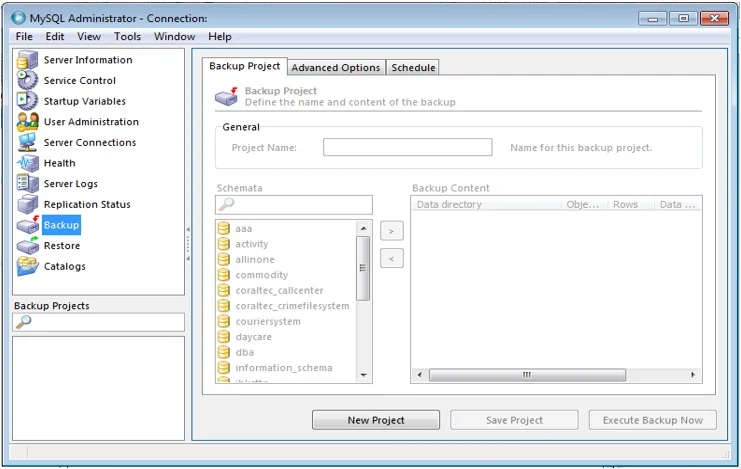Click the Schemata search field
The width and height of the screenshot is (741, 469).
point(293,205)
